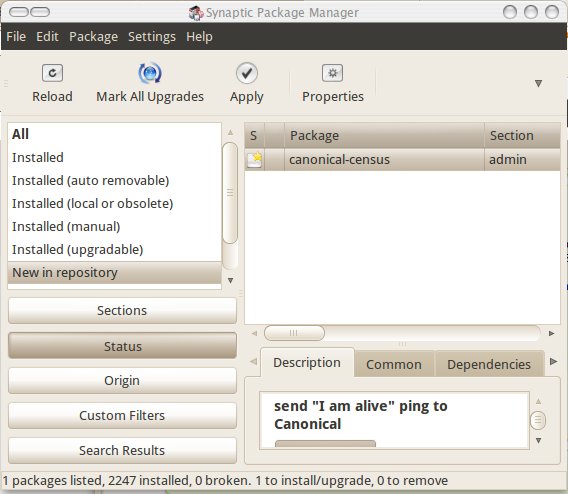
Task: Select the Installed filter entry
Action: coord(114,158)
